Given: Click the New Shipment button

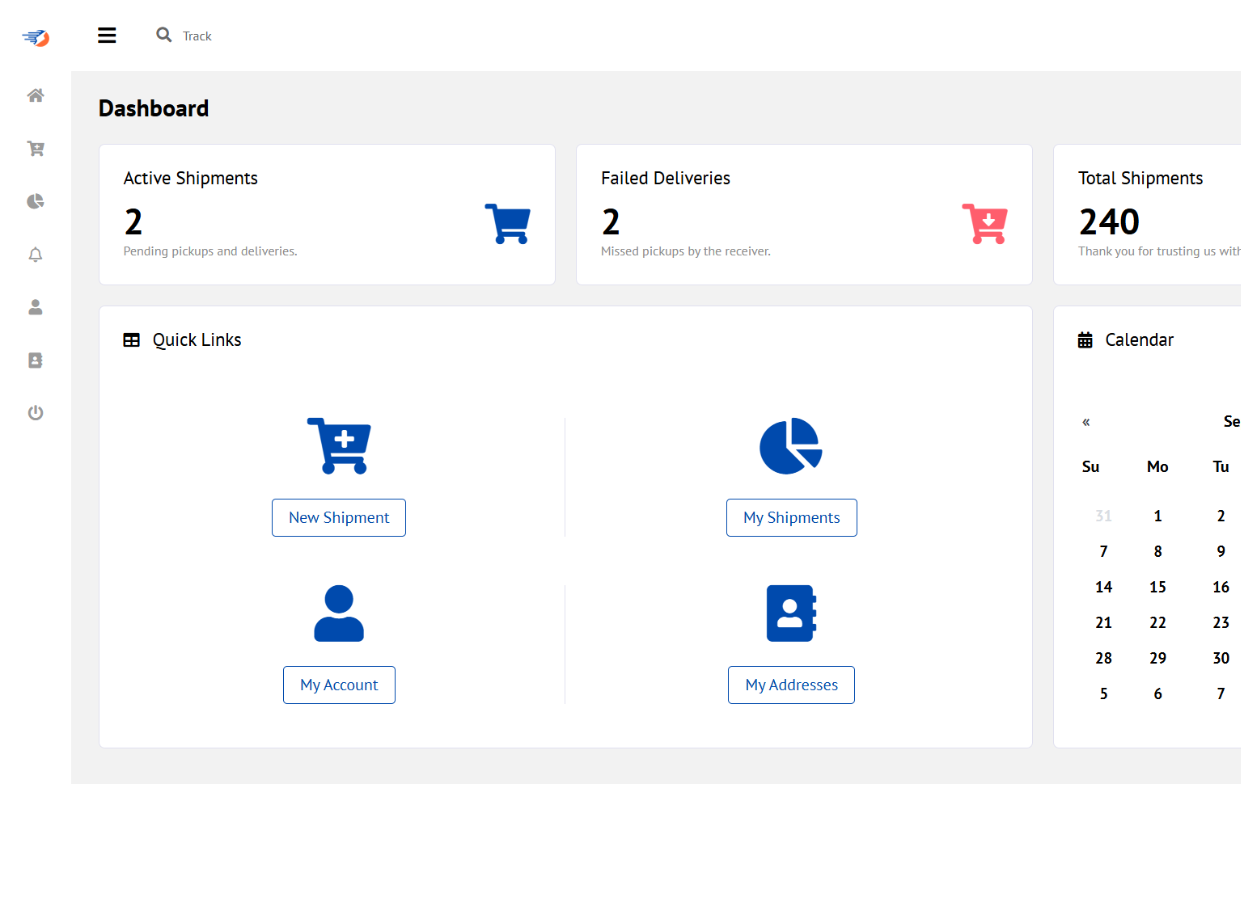Looking at the screenshot, I should pos(339,518).
